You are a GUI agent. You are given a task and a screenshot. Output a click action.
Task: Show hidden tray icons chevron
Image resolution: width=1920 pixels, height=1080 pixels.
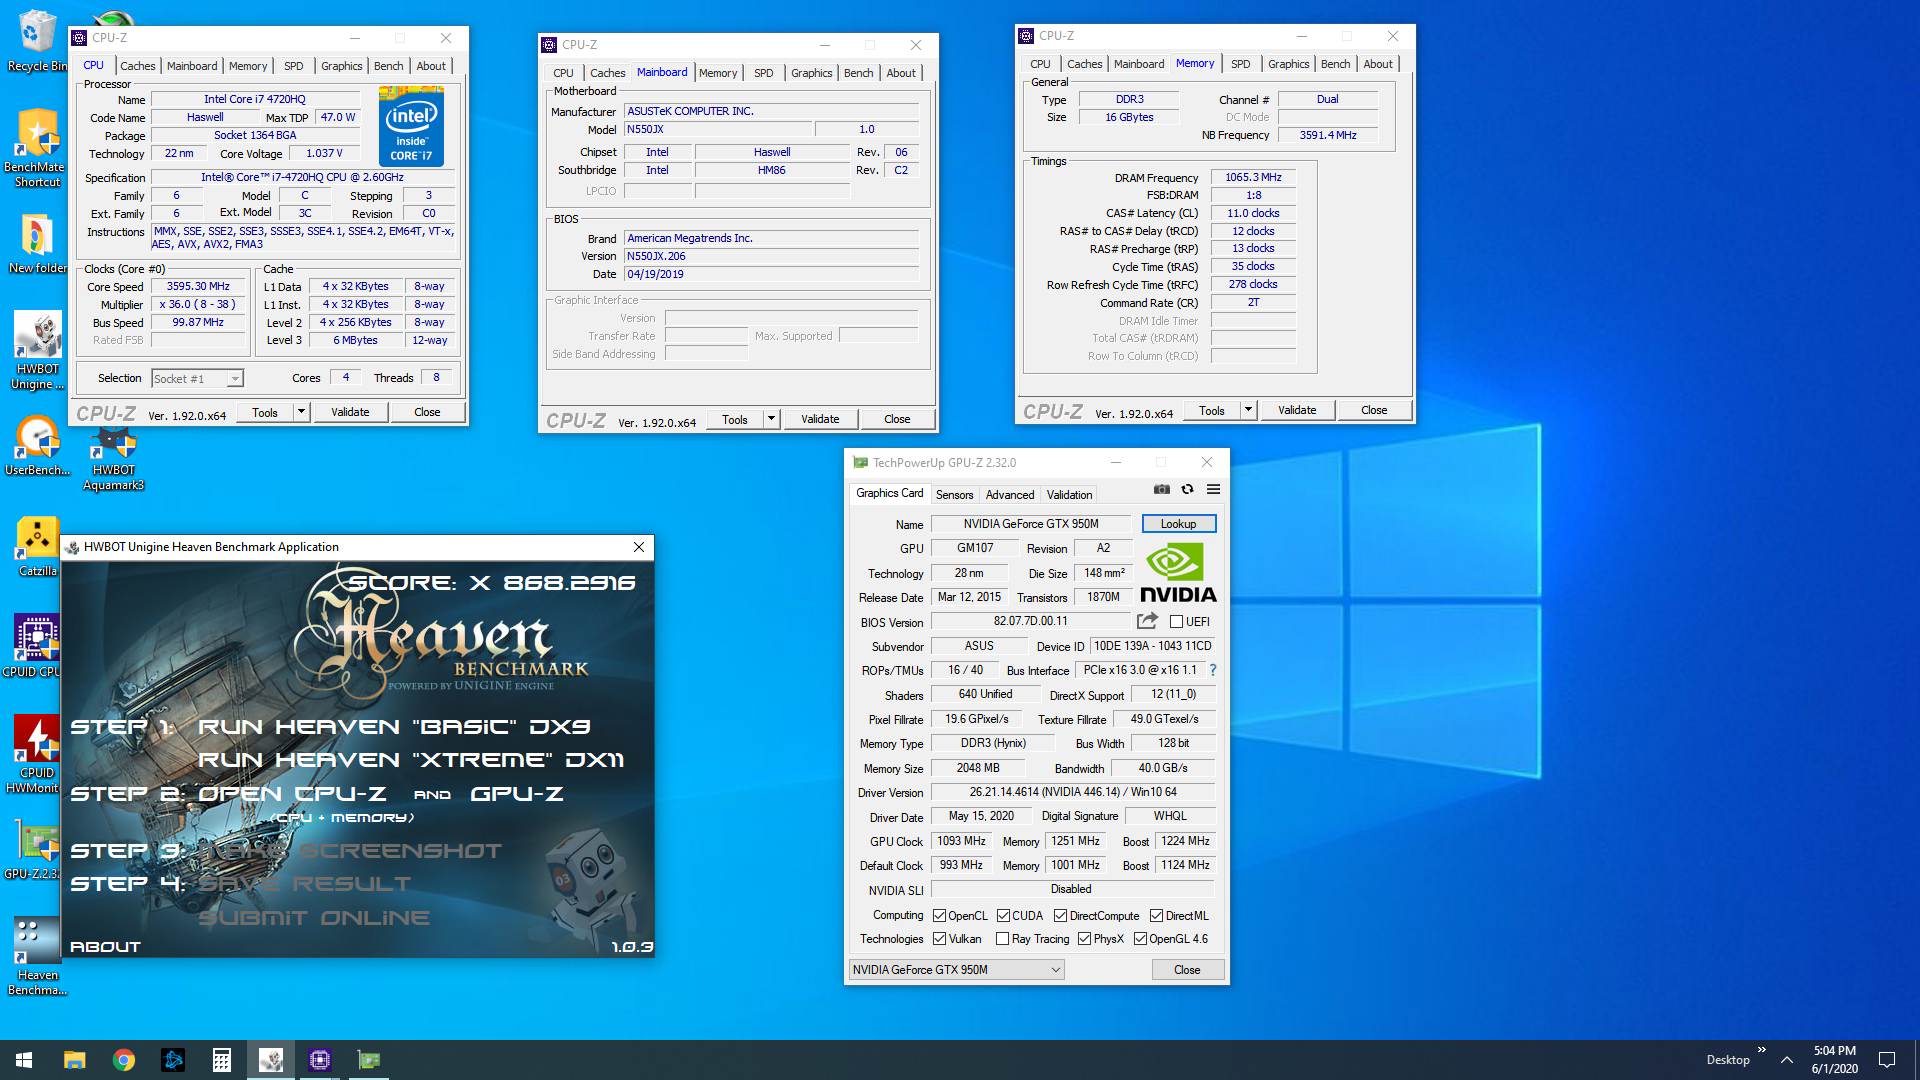point(1787,1060)
